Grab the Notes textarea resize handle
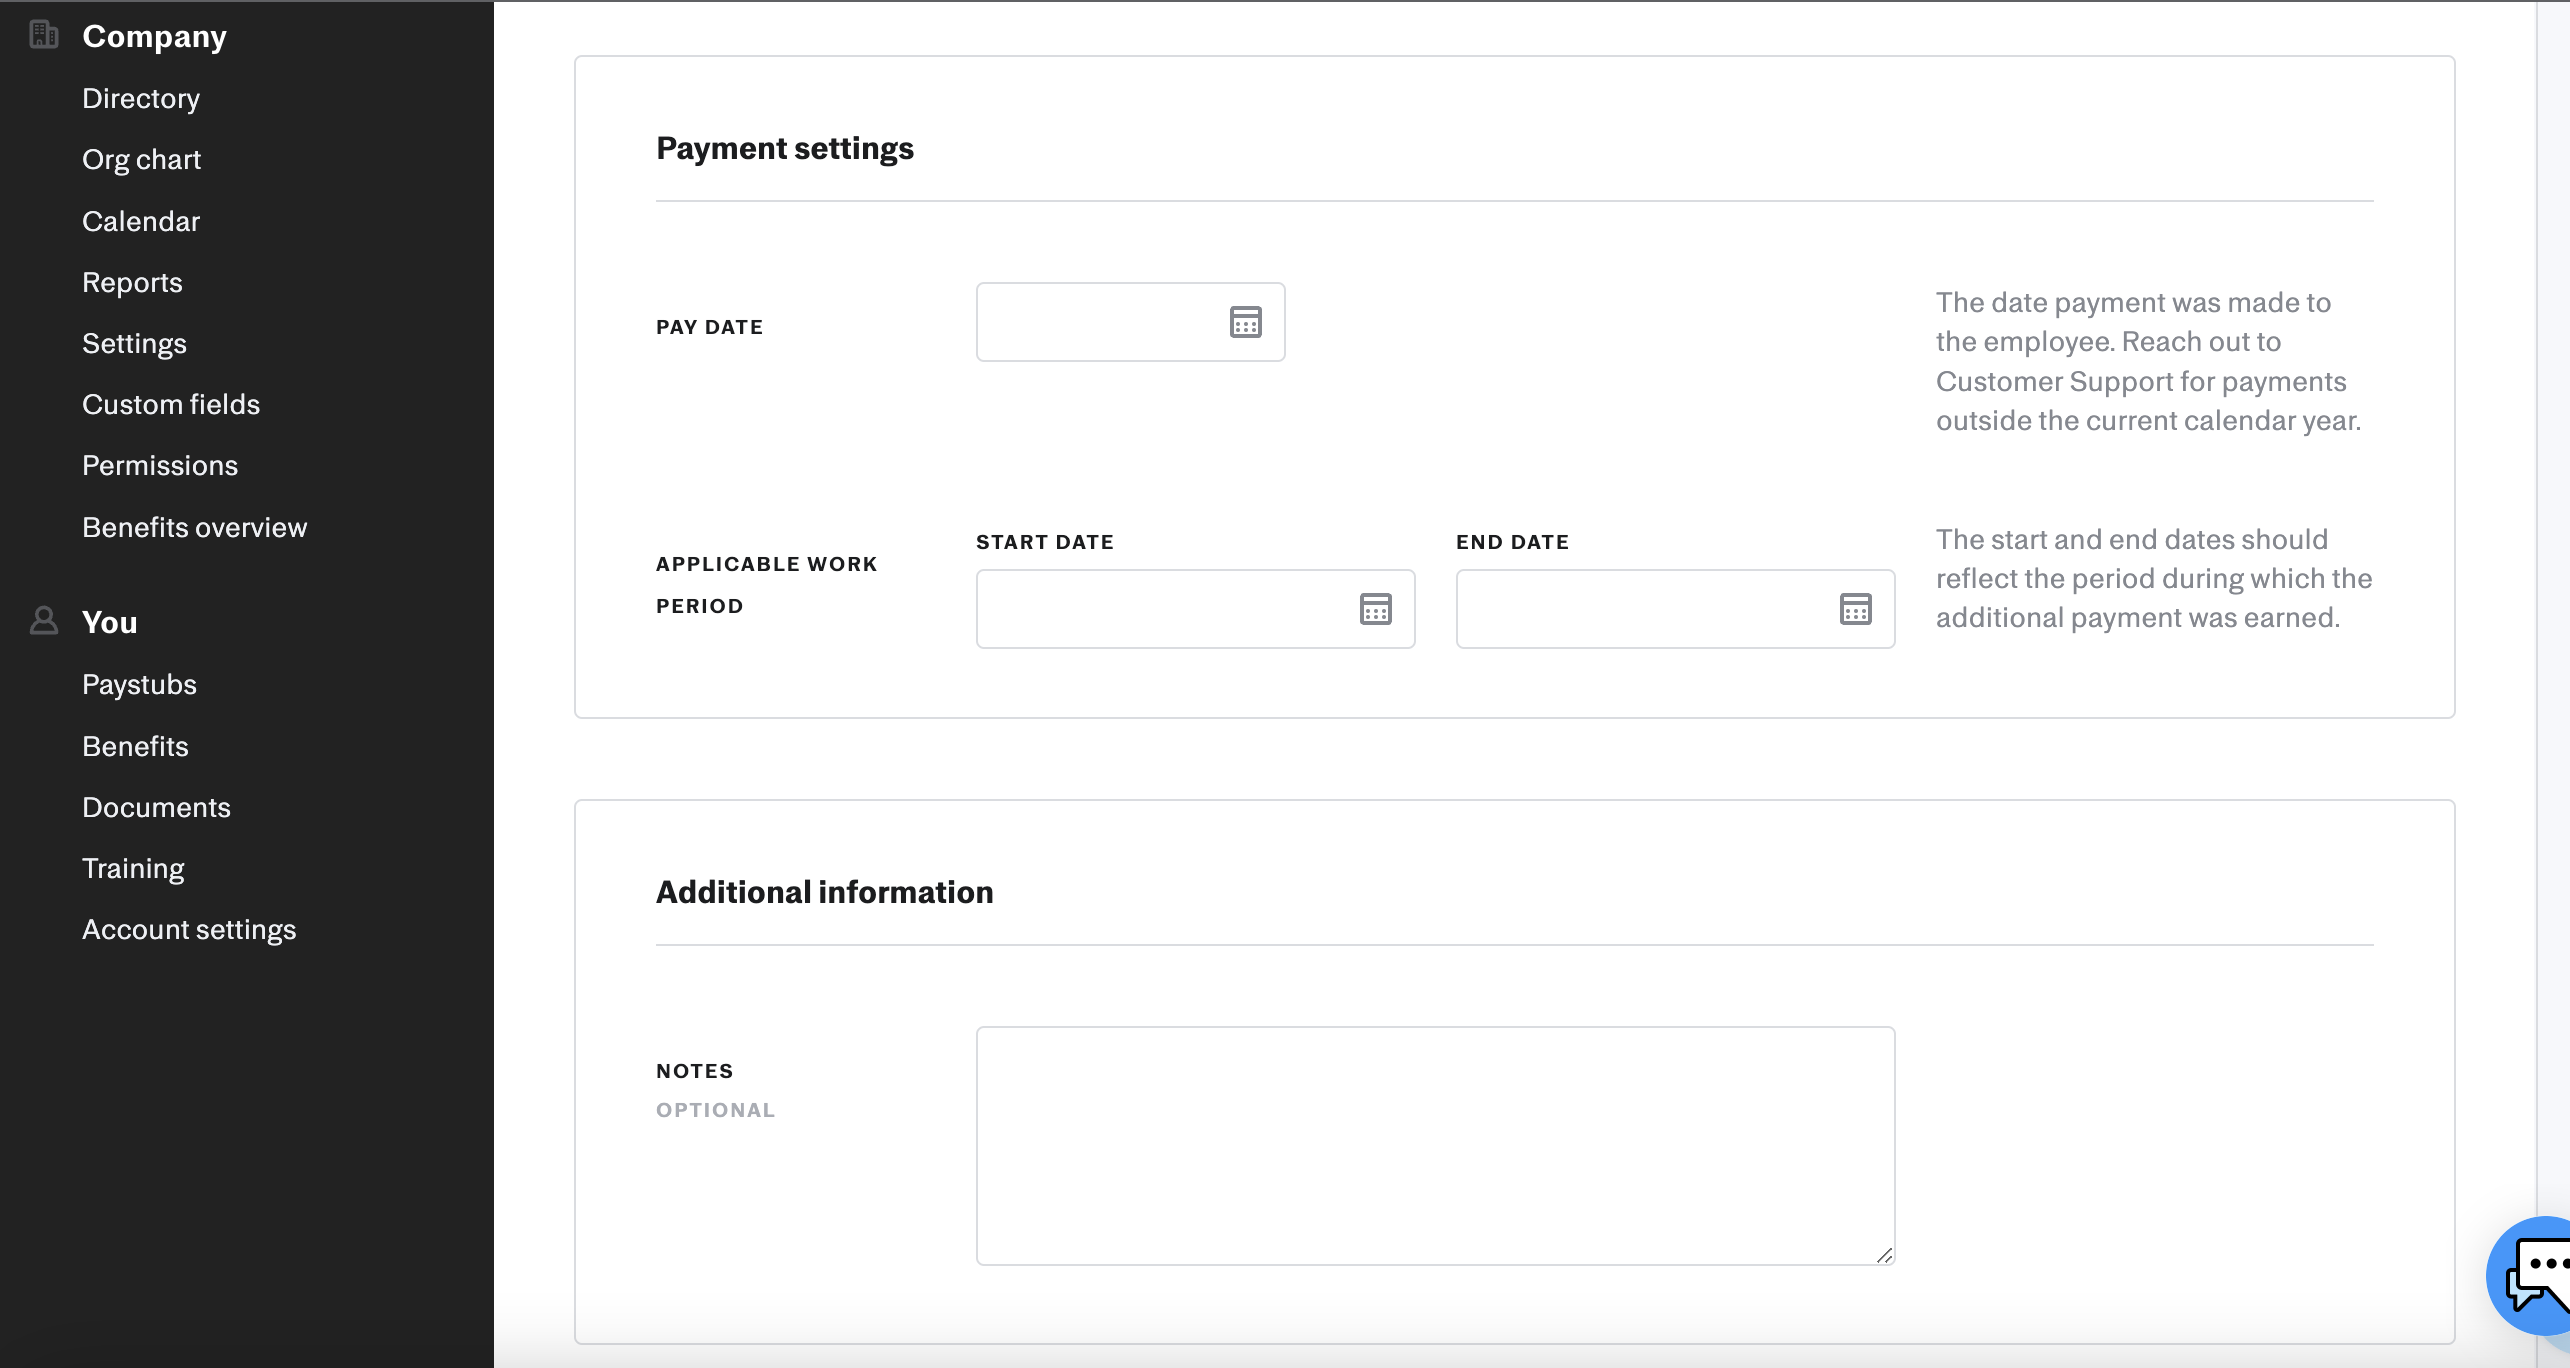2570x1368 pixels. click(x=1884, y=1255)
